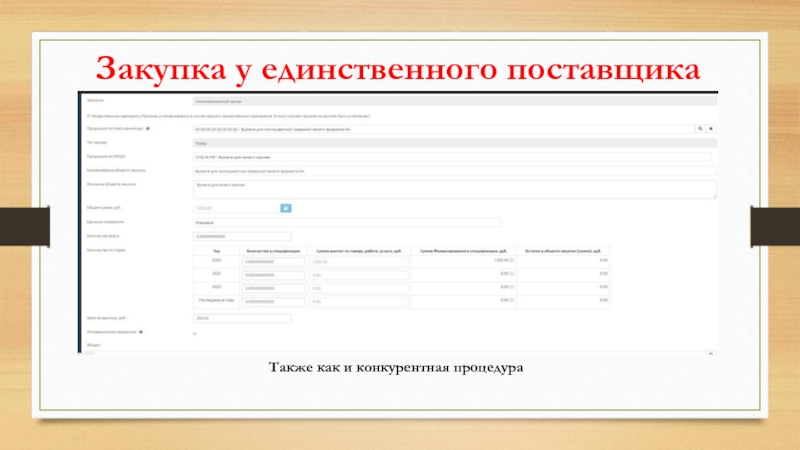
Task: Click the horizontal scrollbar below the form
Action: (x=398, y=352)
